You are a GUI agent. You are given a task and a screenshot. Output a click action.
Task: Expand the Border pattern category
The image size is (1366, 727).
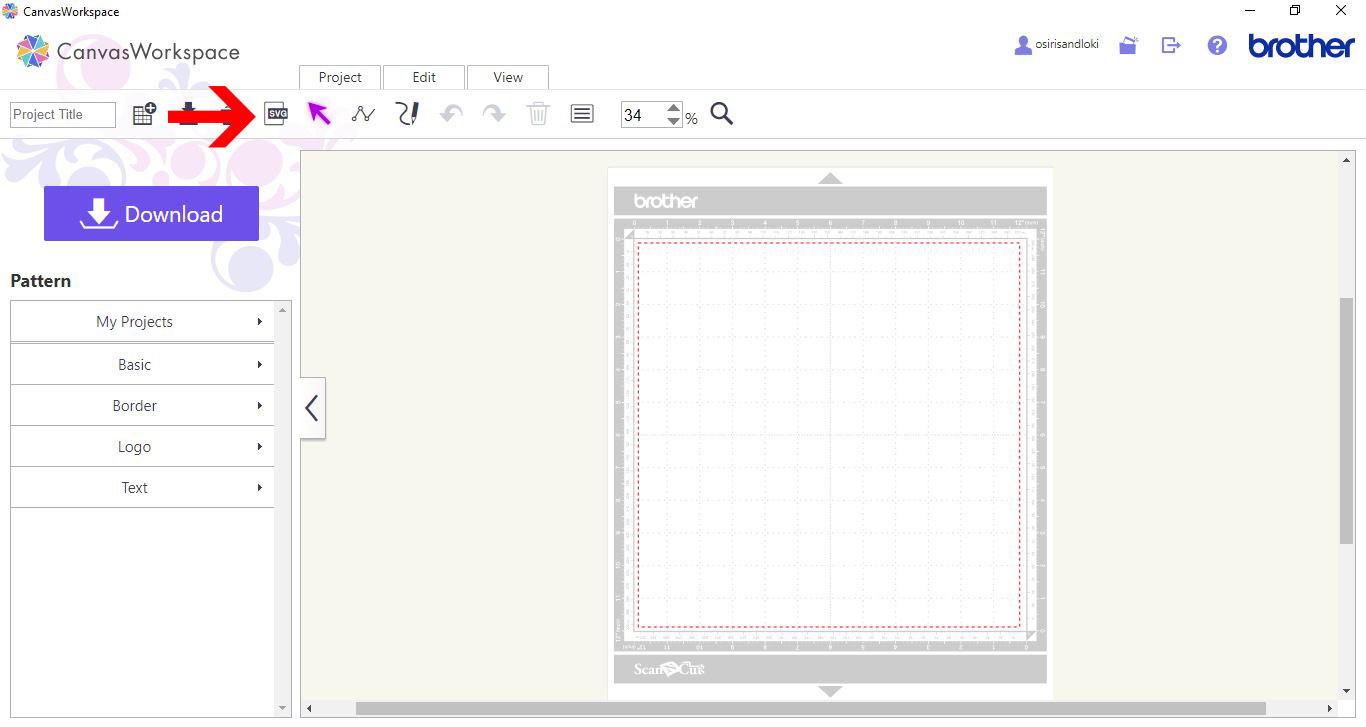pos(141,405)
